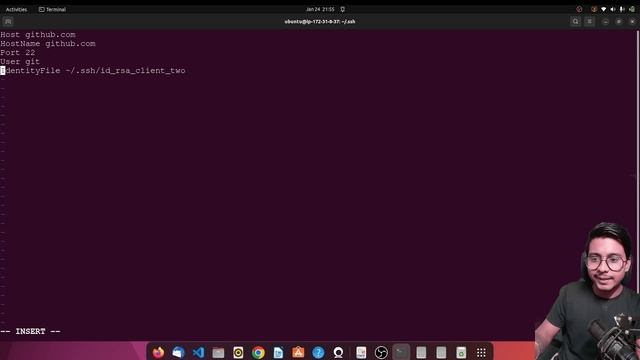Launch Firefox from the dock
Viewport: 640px width, 360px height.
[x=158, y=352]
